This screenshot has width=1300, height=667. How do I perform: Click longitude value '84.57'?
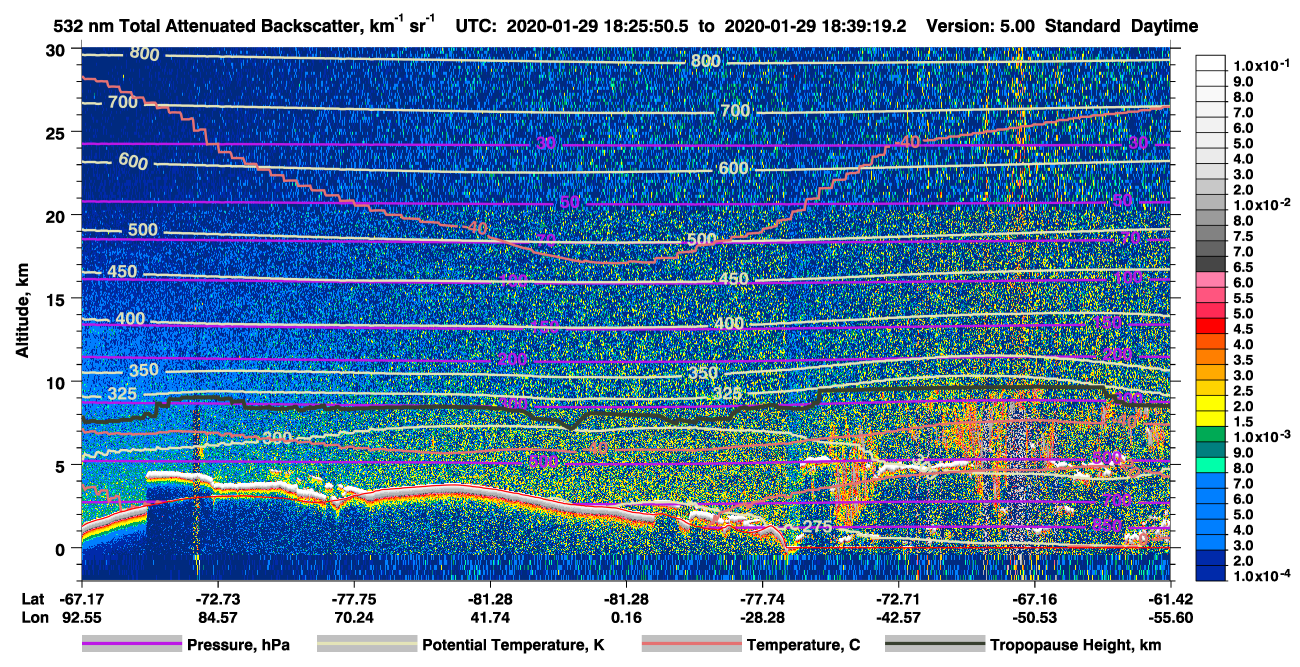tap(217, 618)
